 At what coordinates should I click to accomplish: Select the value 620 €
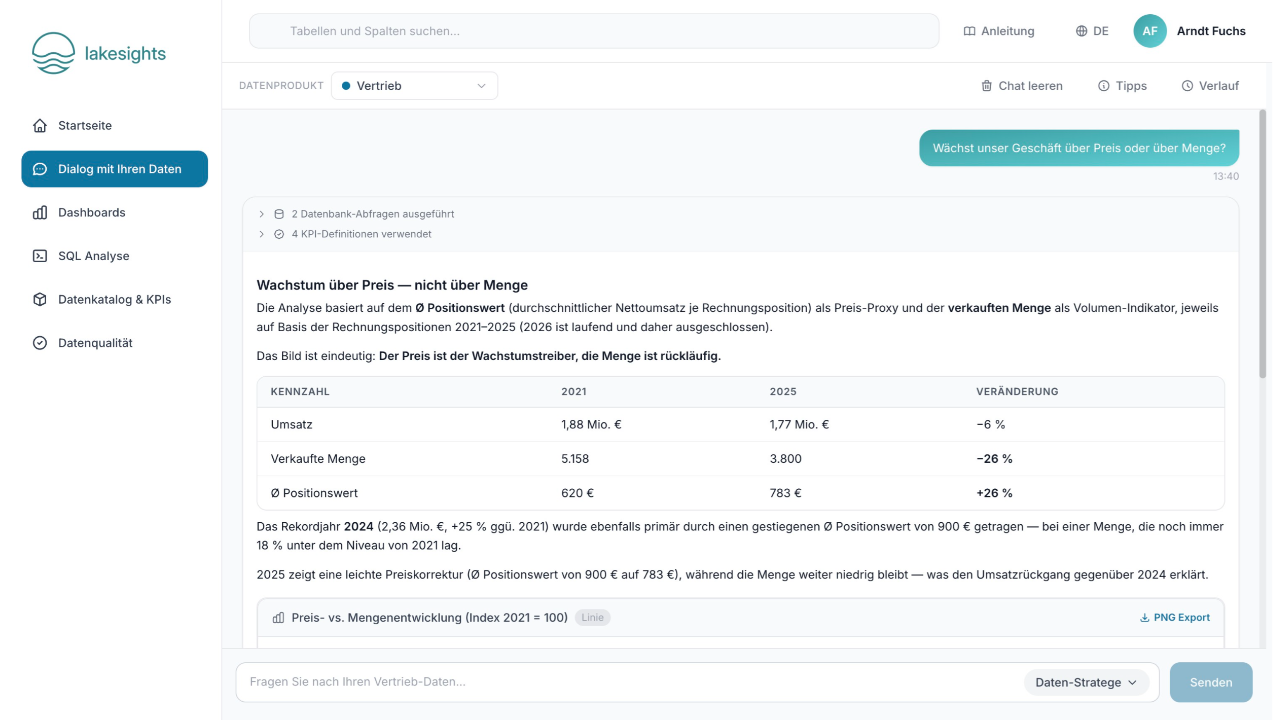(578, 493)
